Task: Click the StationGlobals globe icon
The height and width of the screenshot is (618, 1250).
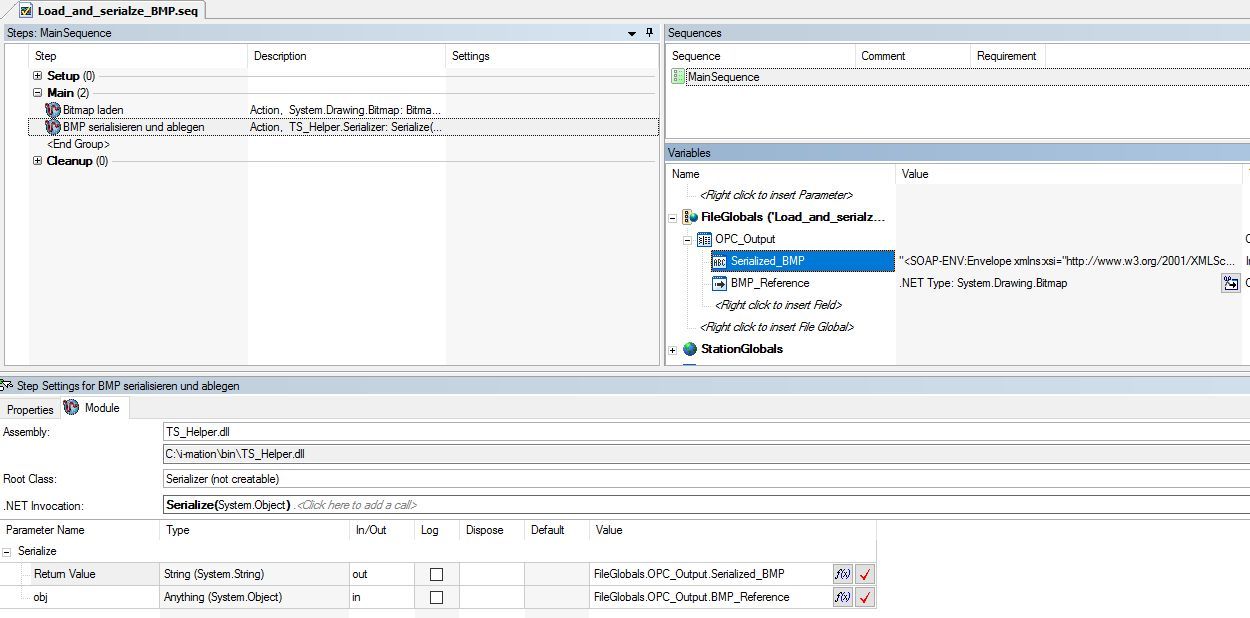Action: [x=689, y=350]
